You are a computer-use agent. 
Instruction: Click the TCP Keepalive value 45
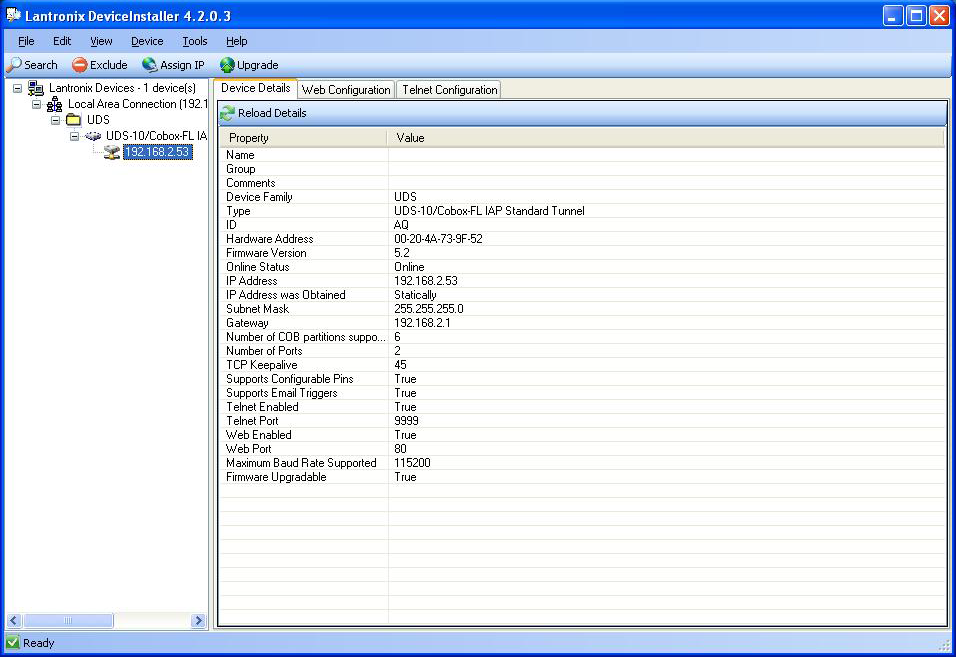[x=400, y=365]
